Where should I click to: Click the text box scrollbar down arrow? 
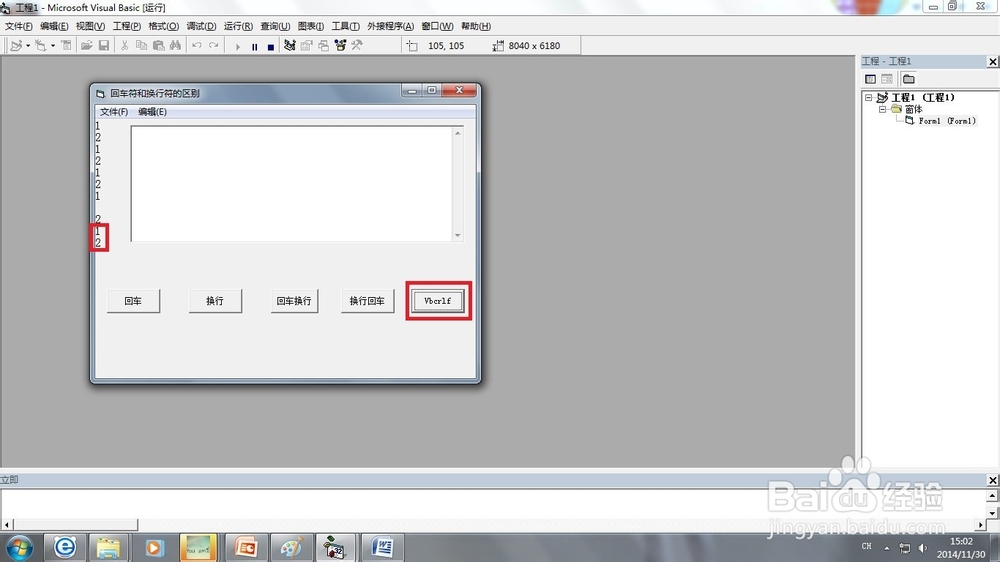click(x=457, y=235)
